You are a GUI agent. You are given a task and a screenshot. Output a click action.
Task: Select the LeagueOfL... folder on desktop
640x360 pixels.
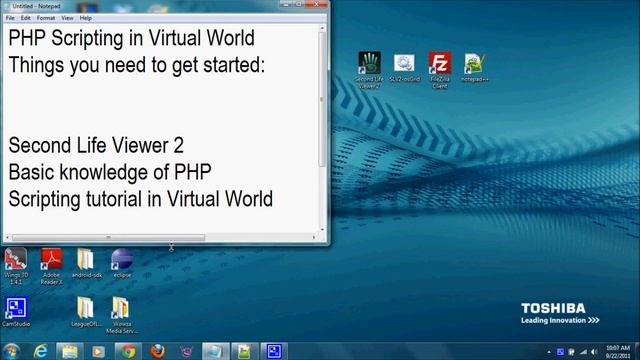pyautogui.click(x=86, y=312)
